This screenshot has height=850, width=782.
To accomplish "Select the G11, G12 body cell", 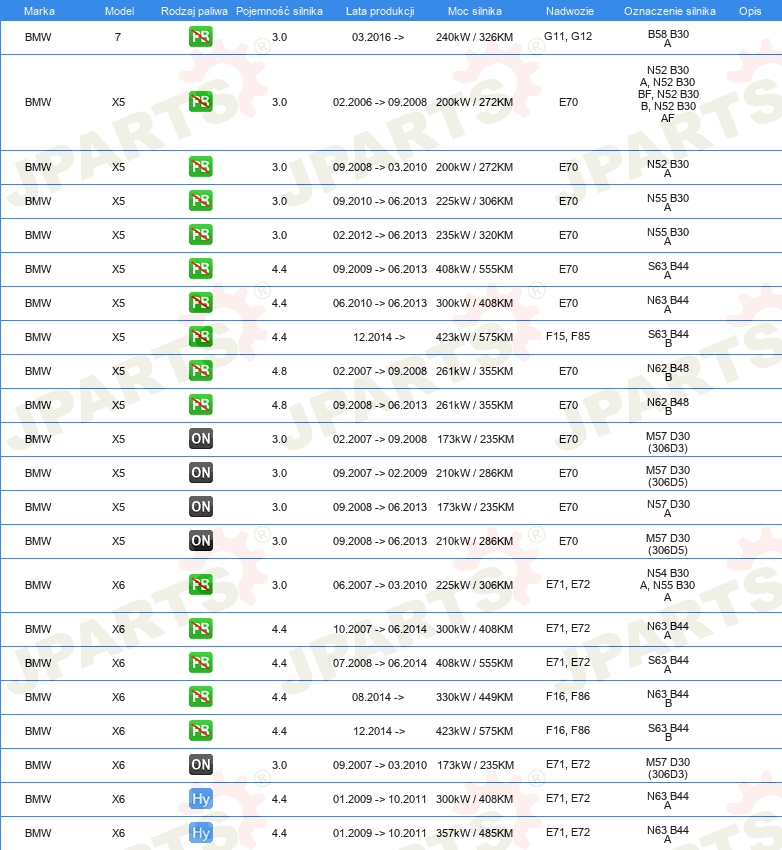I will coord(568,36).
